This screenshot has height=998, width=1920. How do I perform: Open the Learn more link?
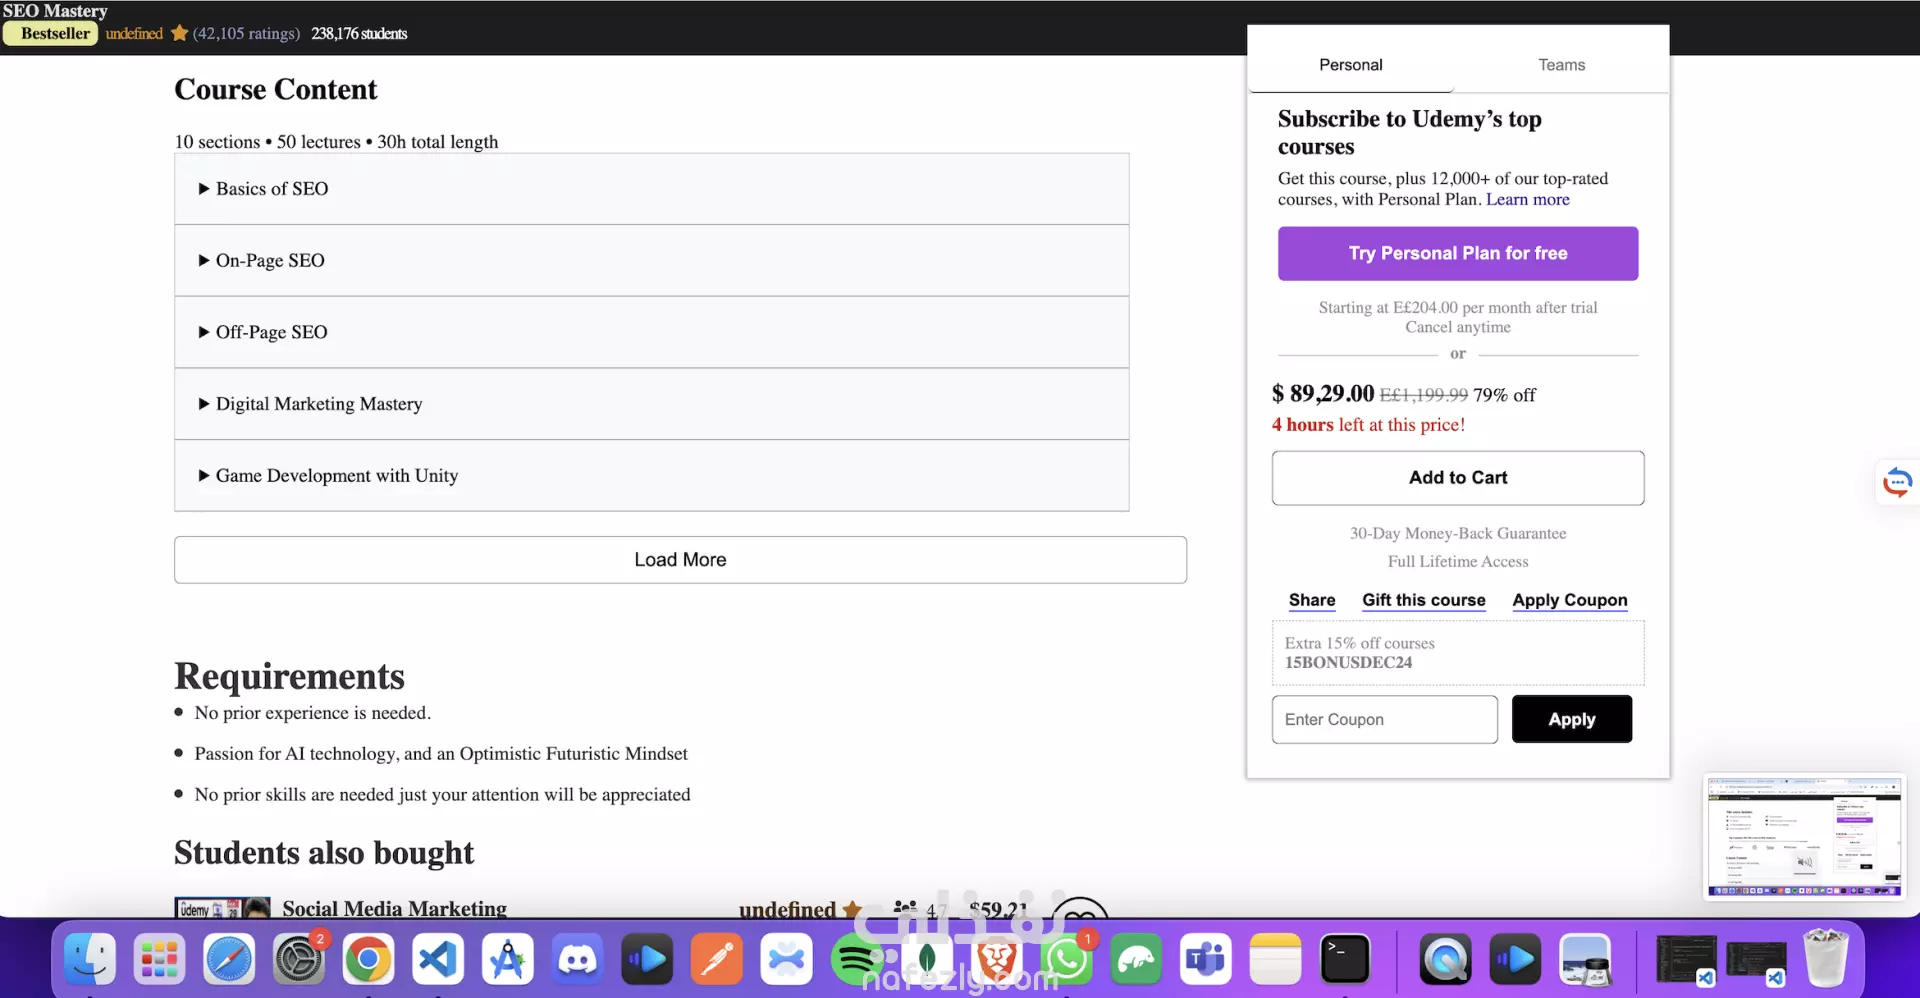pyautogui.click(x=1527, y=199)
